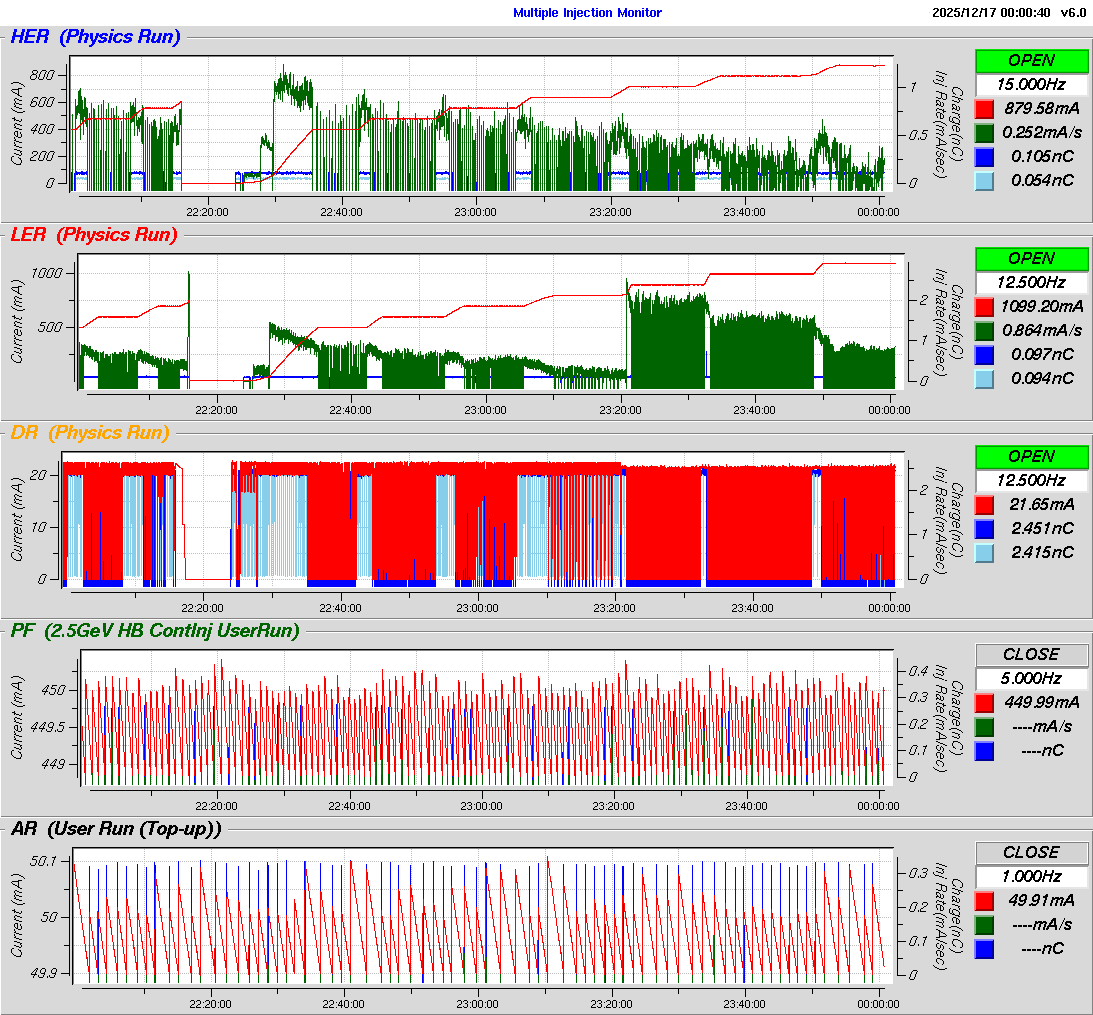
Task: Click the DR current value 21.65mA
Action: click(1042, 505)
